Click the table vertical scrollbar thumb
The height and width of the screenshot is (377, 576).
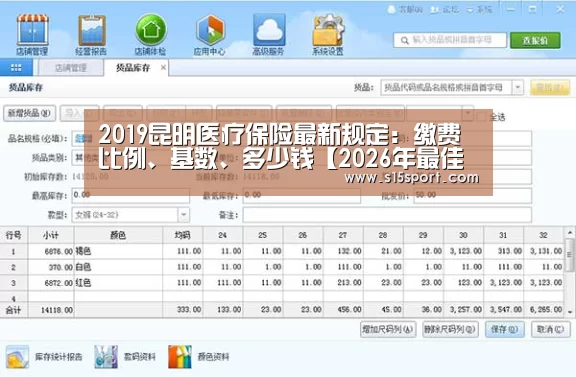click(x=570, y=255)
